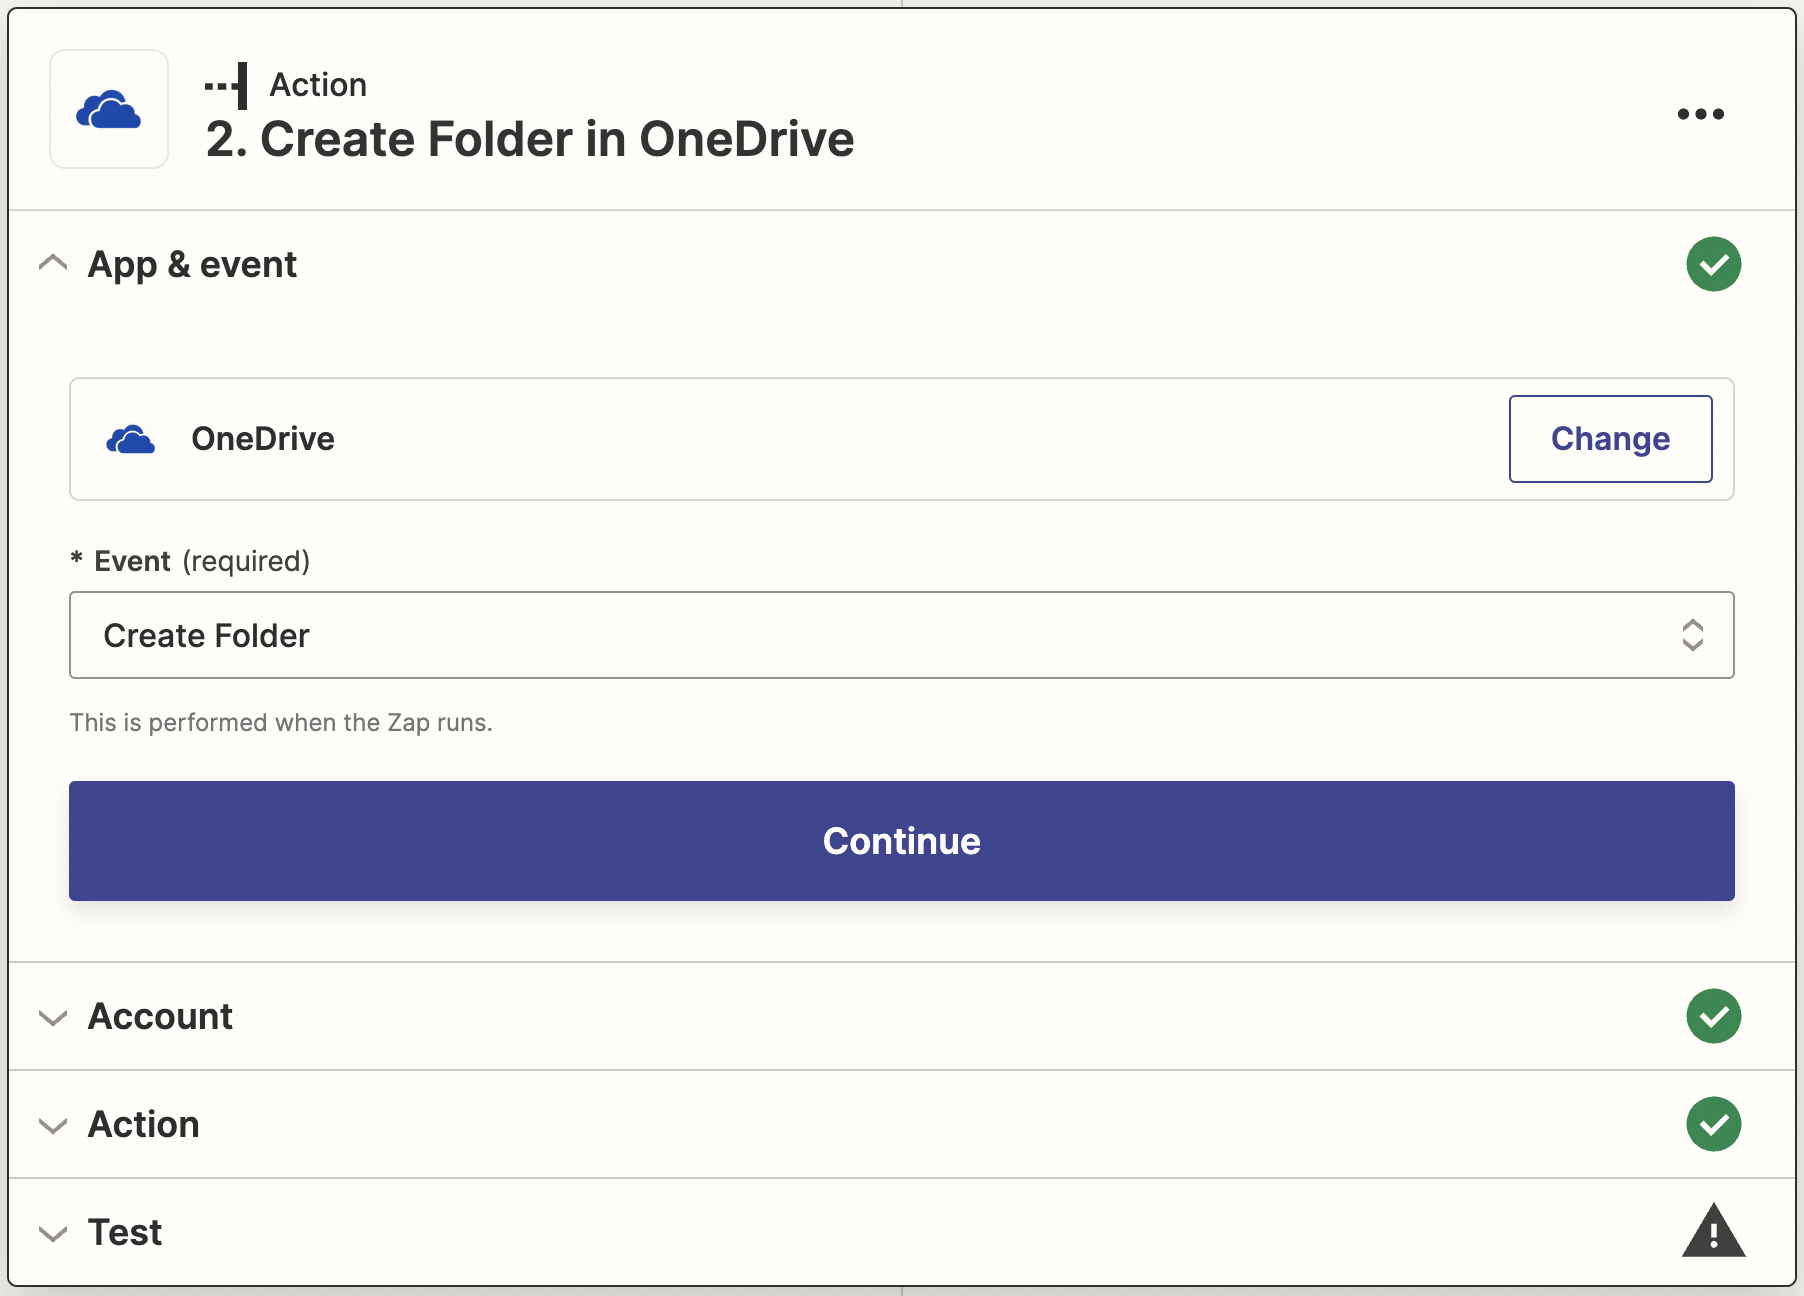
Task: Click the large OneDrive app icon in header
Action: 109,109
